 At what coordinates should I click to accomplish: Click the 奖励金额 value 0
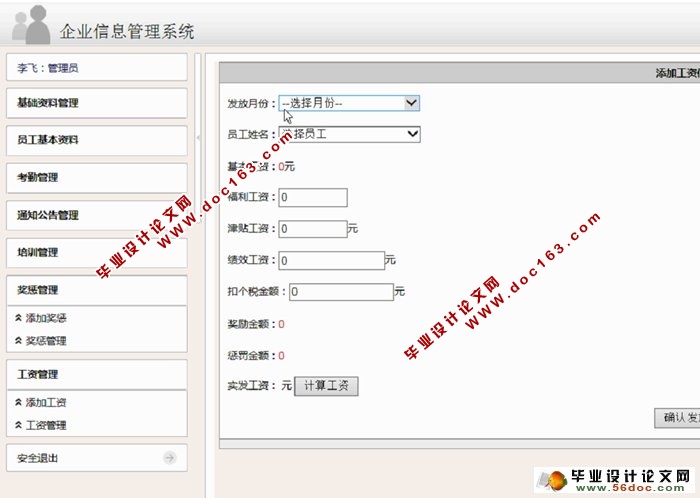pyautogui.click(x=281, y=324)
